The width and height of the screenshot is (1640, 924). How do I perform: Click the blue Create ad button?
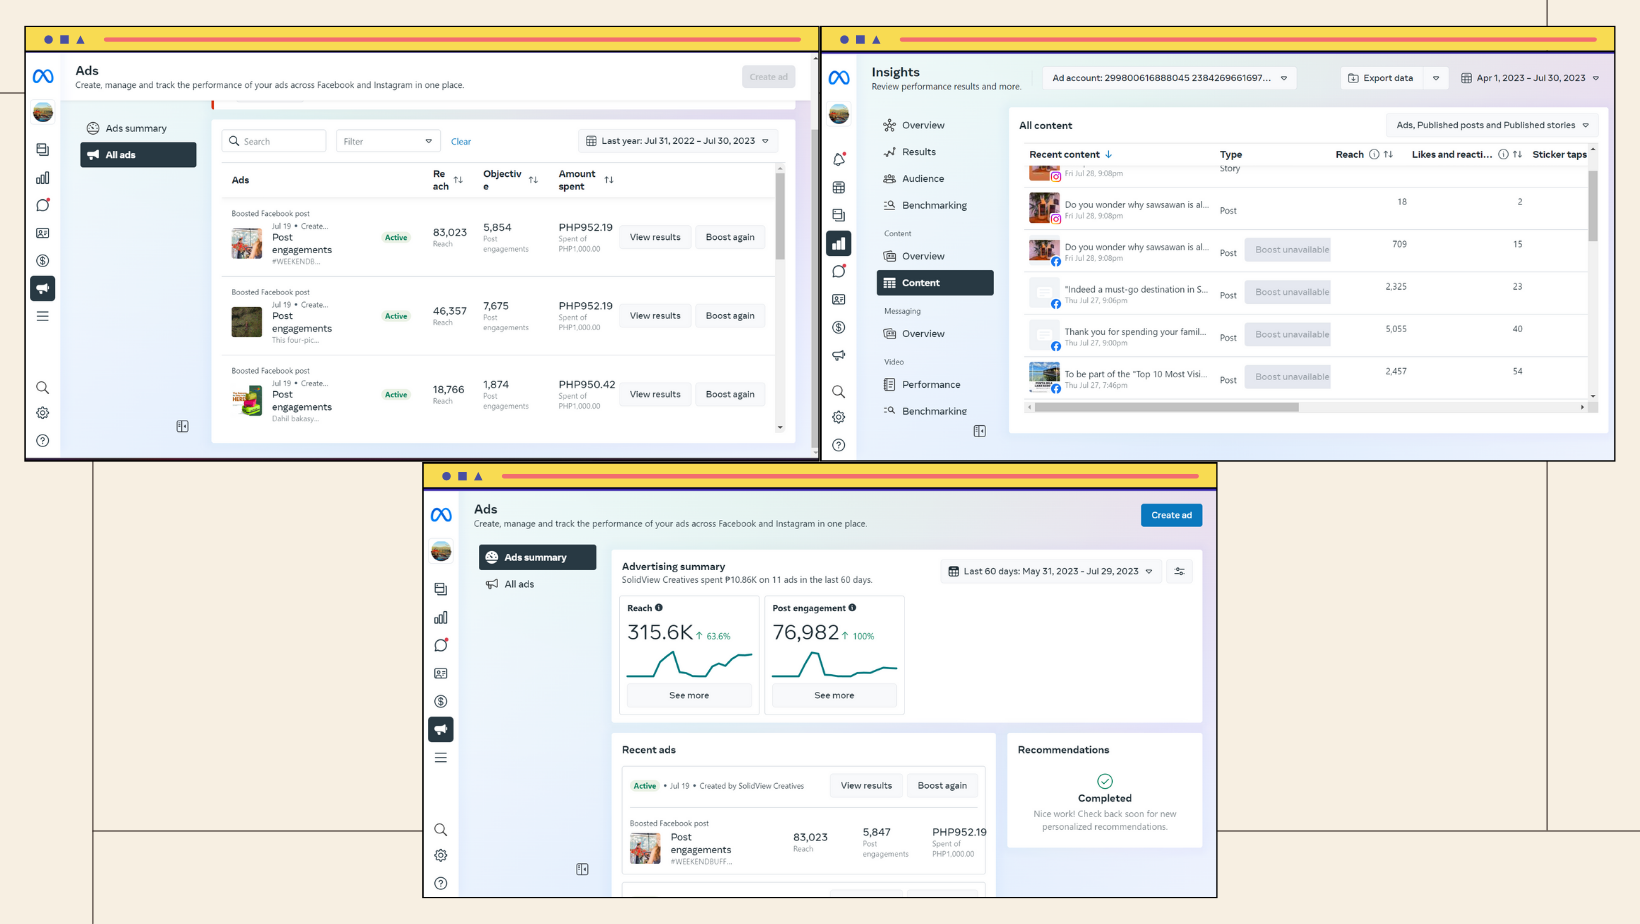[x=1171, y=515]
